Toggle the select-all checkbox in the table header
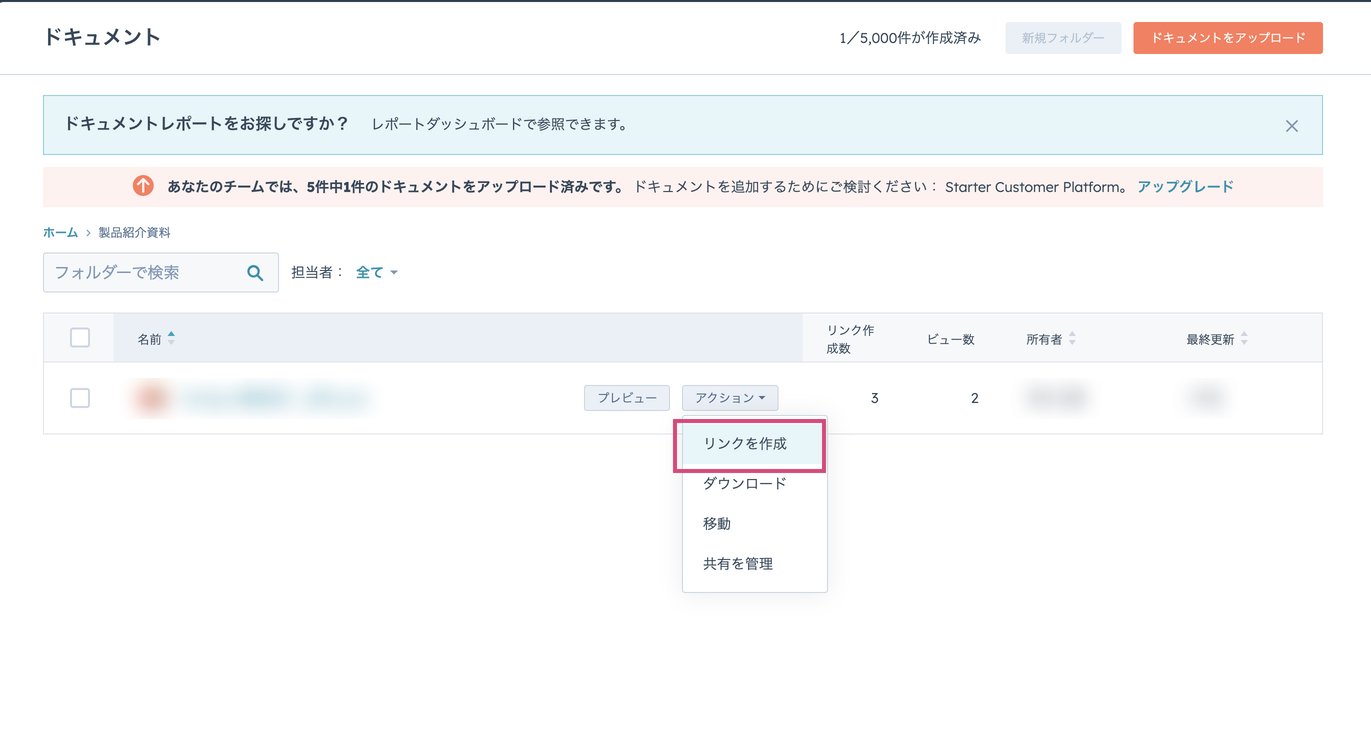1371x736 pixels. 80,337
